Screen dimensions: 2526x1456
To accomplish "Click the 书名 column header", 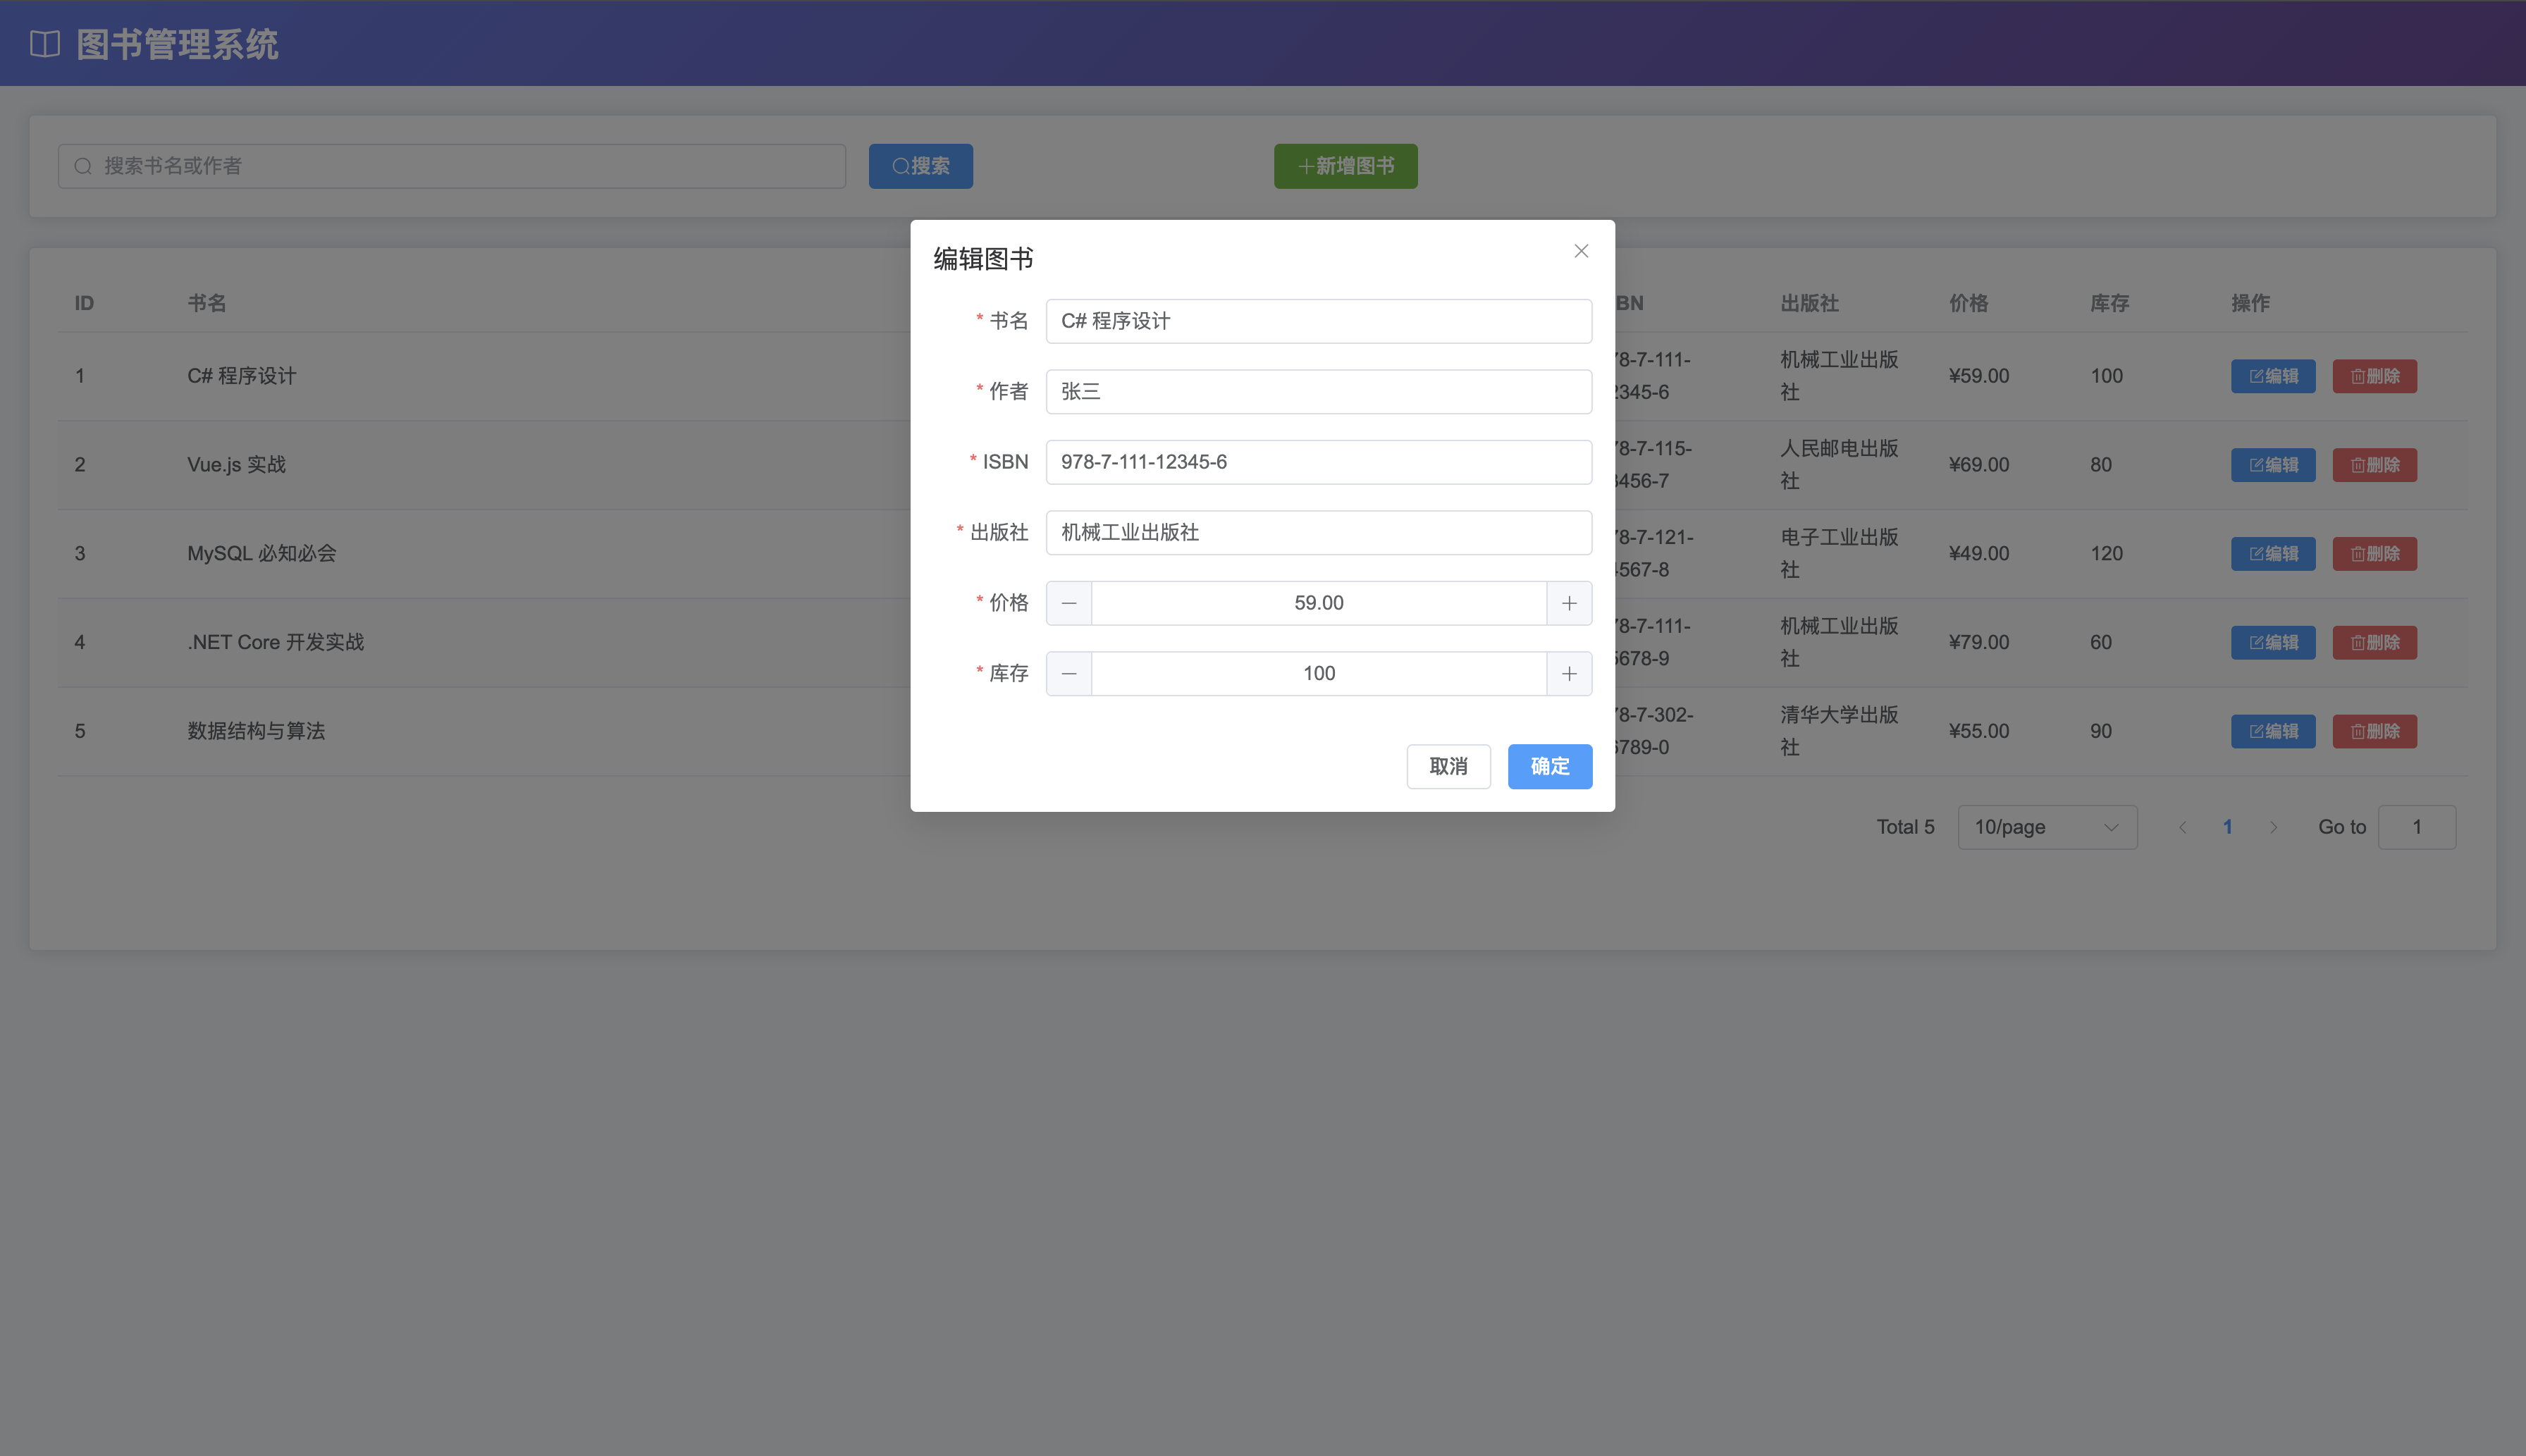I will [207, 303].
